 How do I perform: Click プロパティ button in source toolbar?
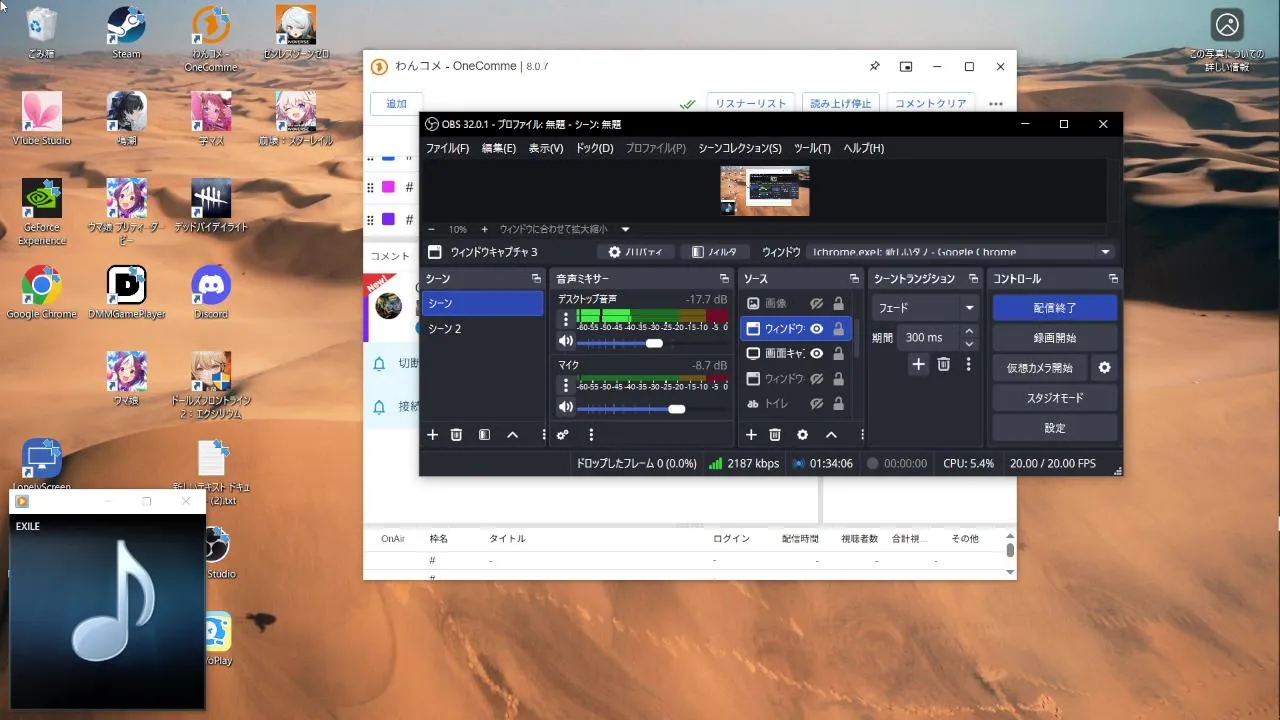coord(636,252)
